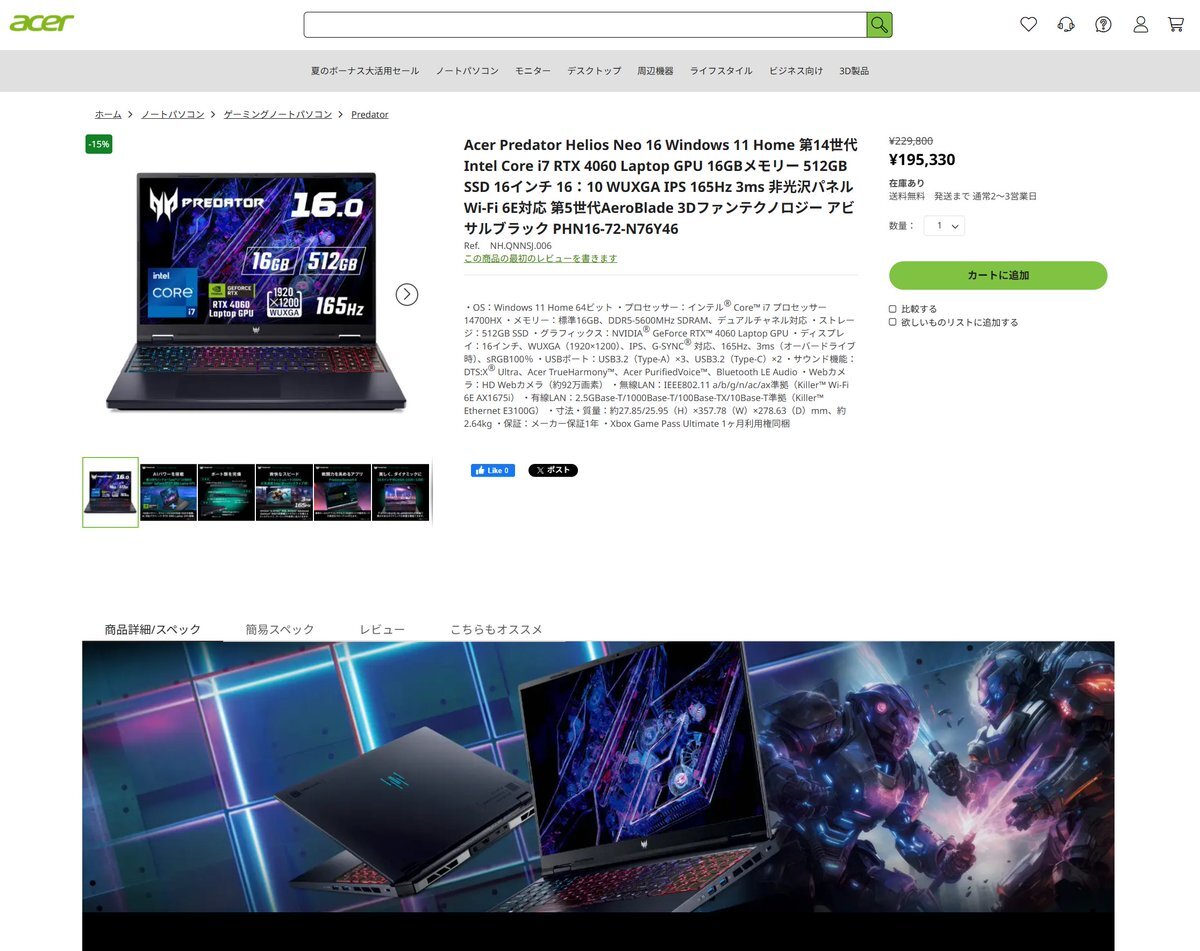Check the 比較する compare checkbox

click(x=893, y=309)
